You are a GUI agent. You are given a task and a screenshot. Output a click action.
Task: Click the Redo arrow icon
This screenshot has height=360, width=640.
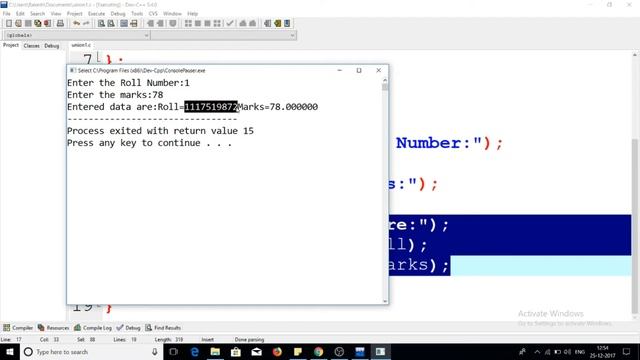(86, 24)
